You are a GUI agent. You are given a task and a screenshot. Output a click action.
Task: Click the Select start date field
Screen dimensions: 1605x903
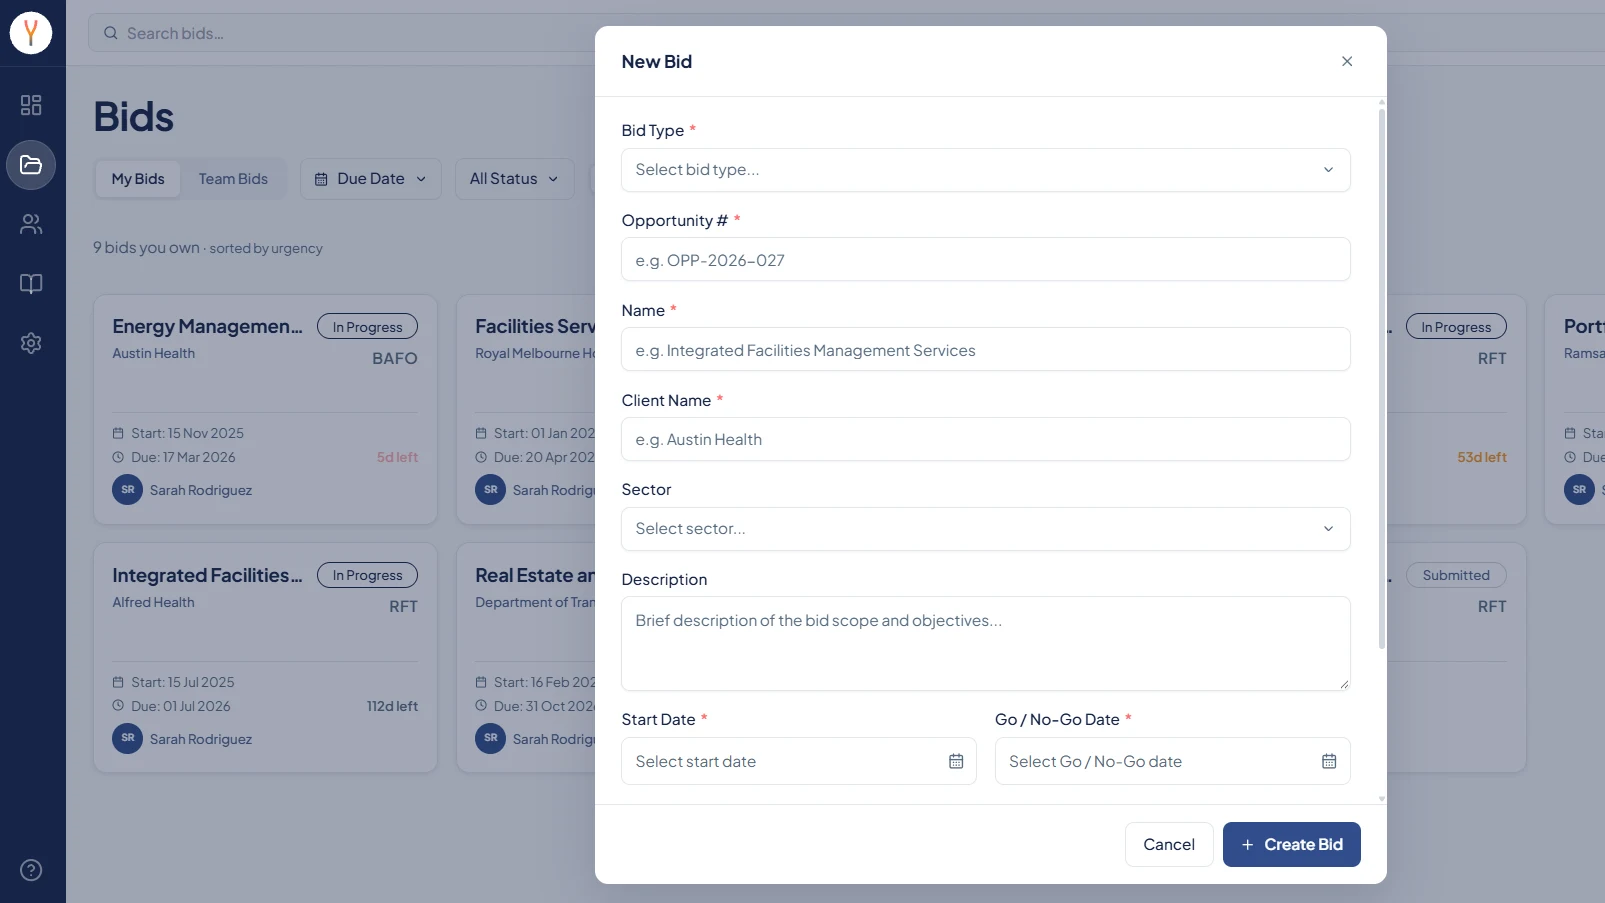[x=799, y=761]
